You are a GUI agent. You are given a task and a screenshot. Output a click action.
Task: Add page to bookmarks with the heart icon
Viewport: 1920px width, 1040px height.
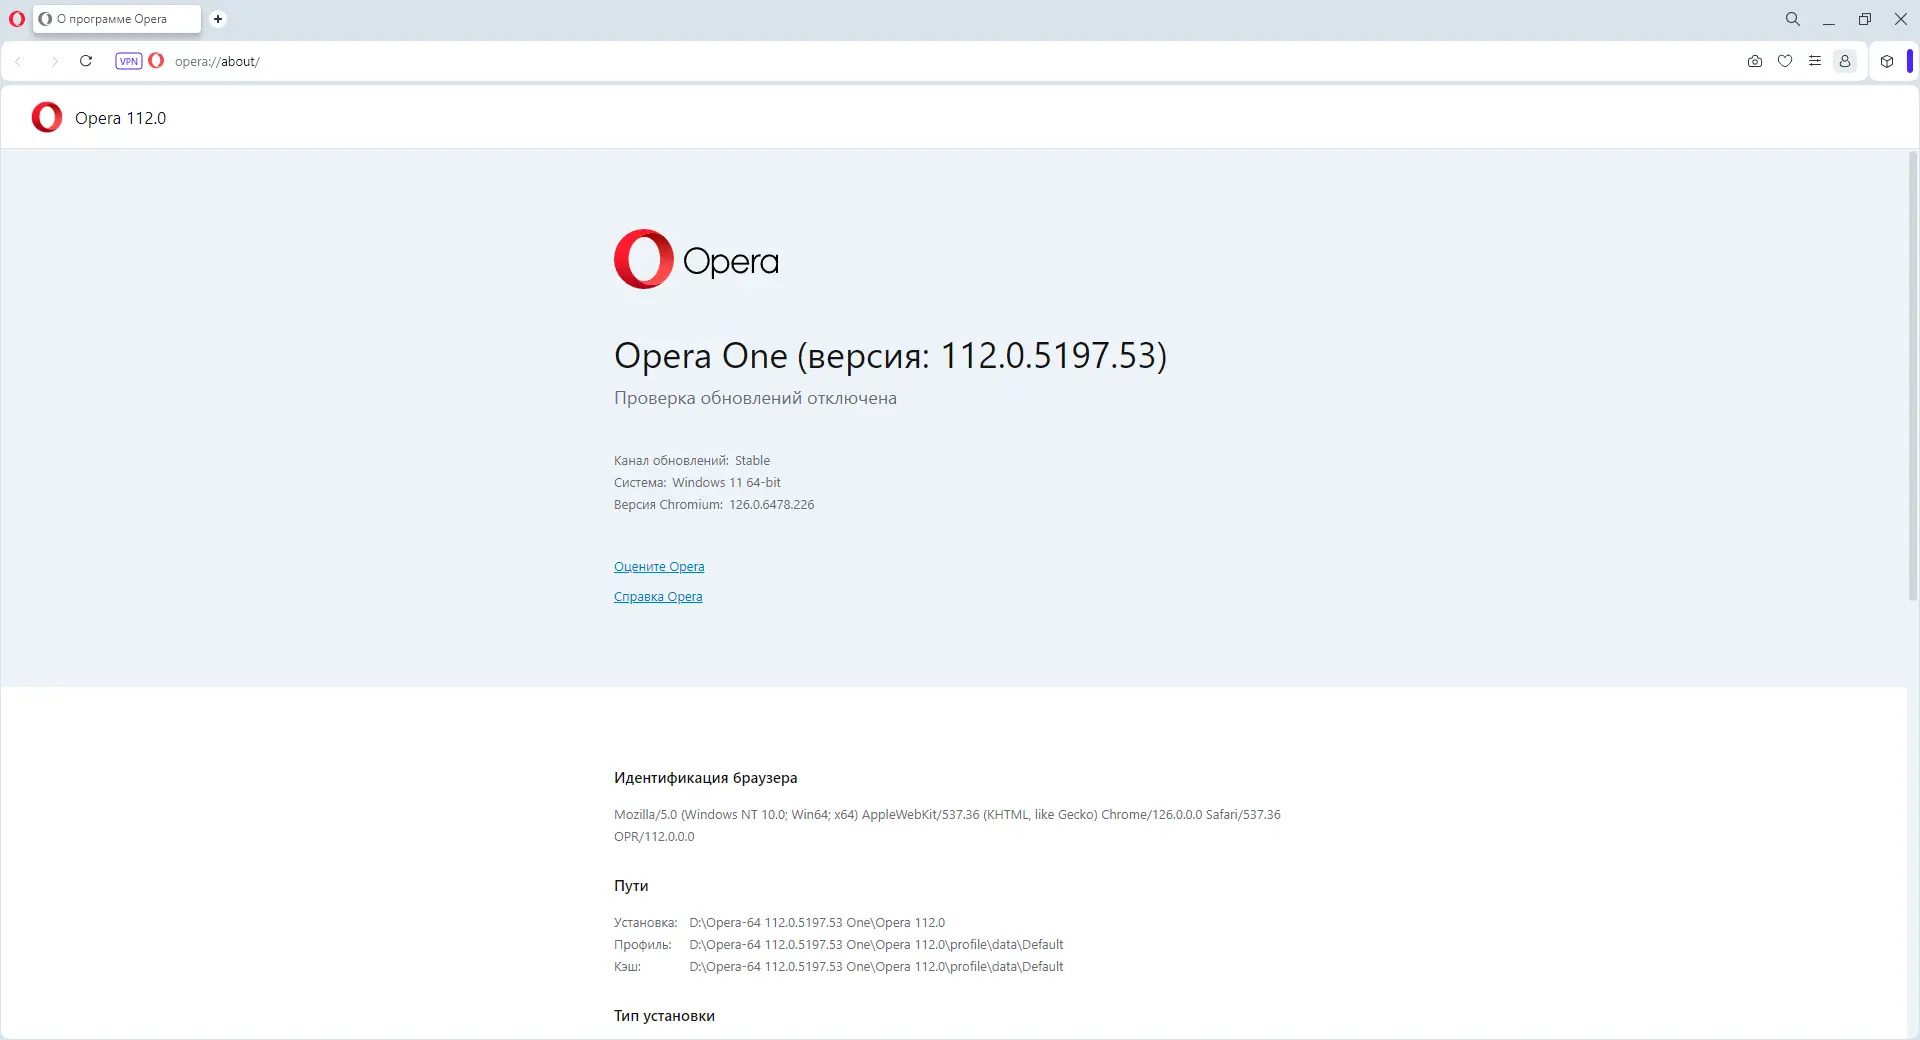pos(1785,61)
